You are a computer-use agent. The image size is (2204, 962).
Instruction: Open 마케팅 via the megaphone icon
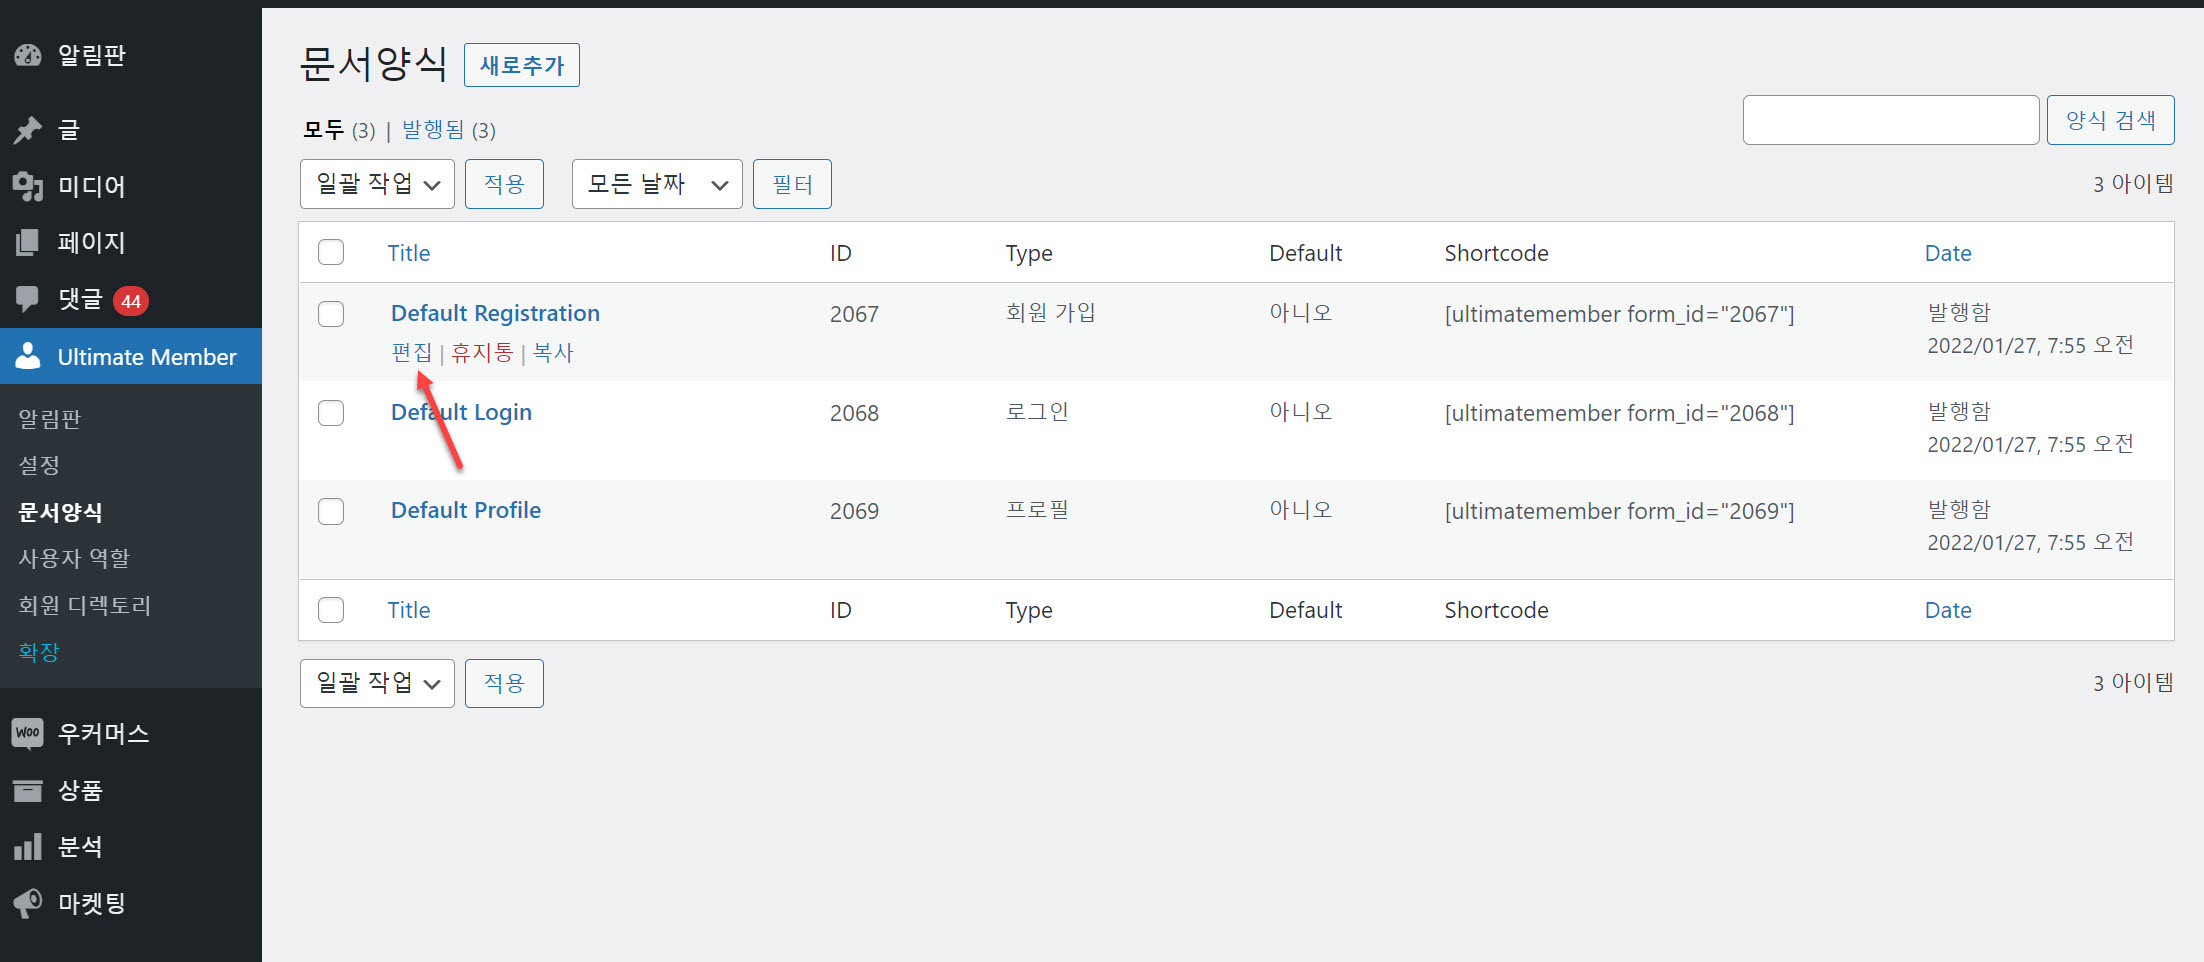[x=27, y=903]
